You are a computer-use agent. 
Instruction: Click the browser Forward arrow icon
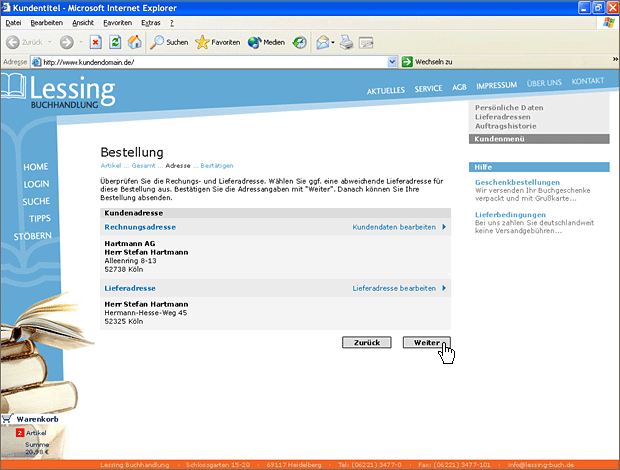coord(66,42)
